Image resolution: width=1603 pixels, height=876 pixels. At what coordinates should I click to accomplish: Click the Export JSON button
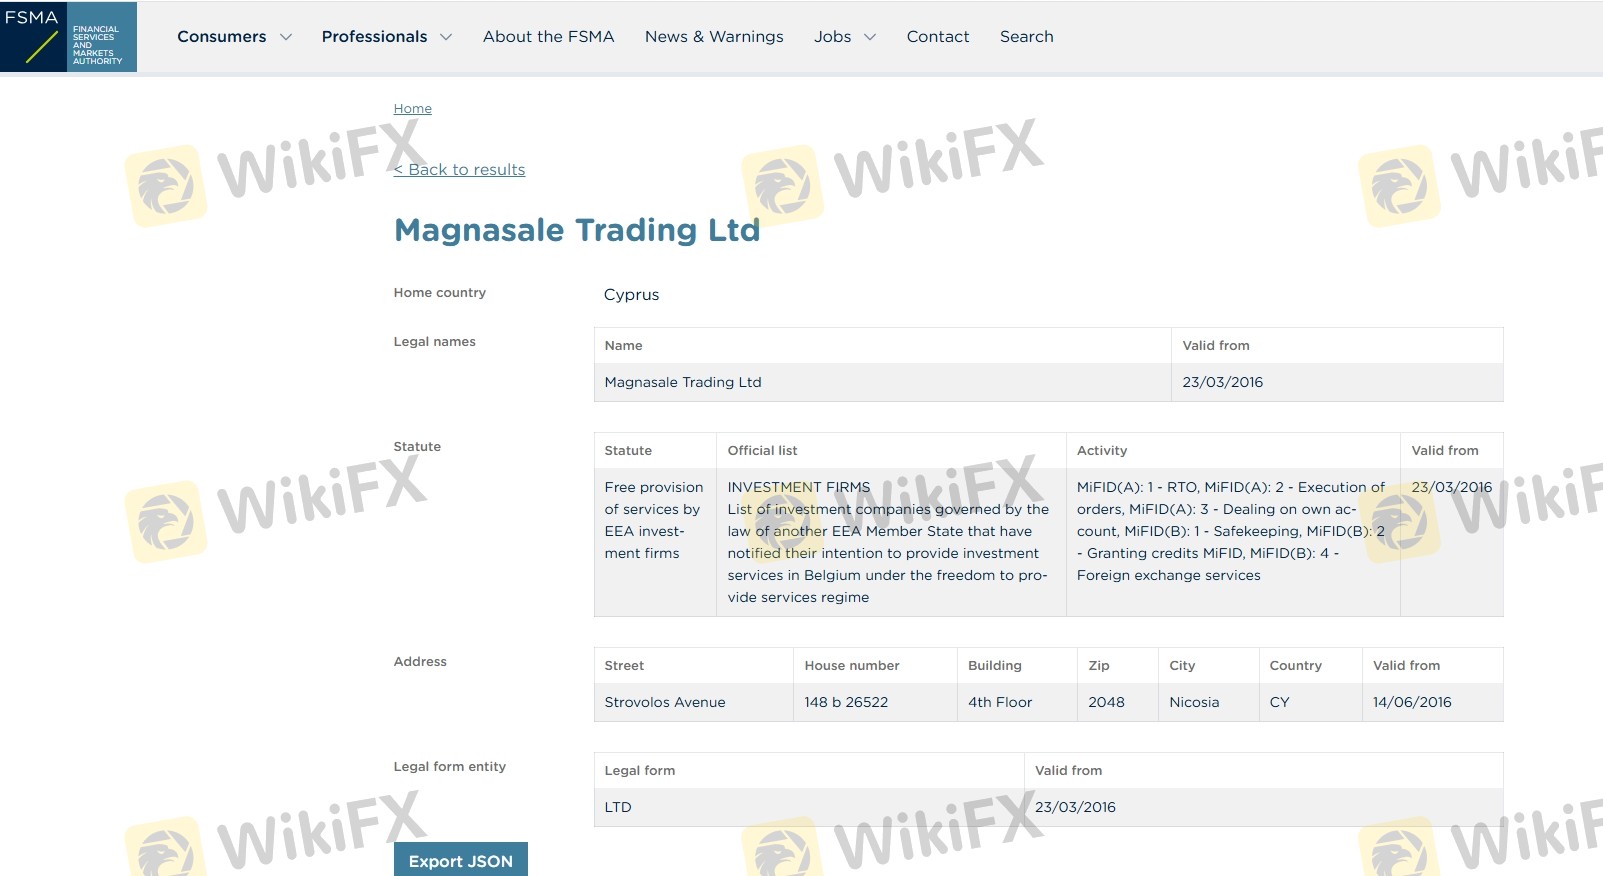(461, 860)
